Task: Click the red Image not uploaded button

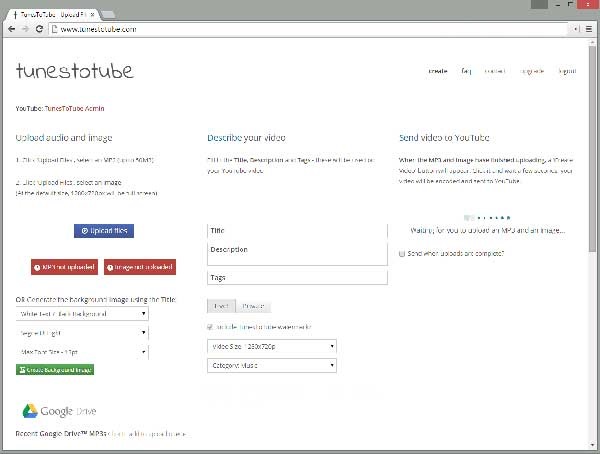Action: coord(140,267)
